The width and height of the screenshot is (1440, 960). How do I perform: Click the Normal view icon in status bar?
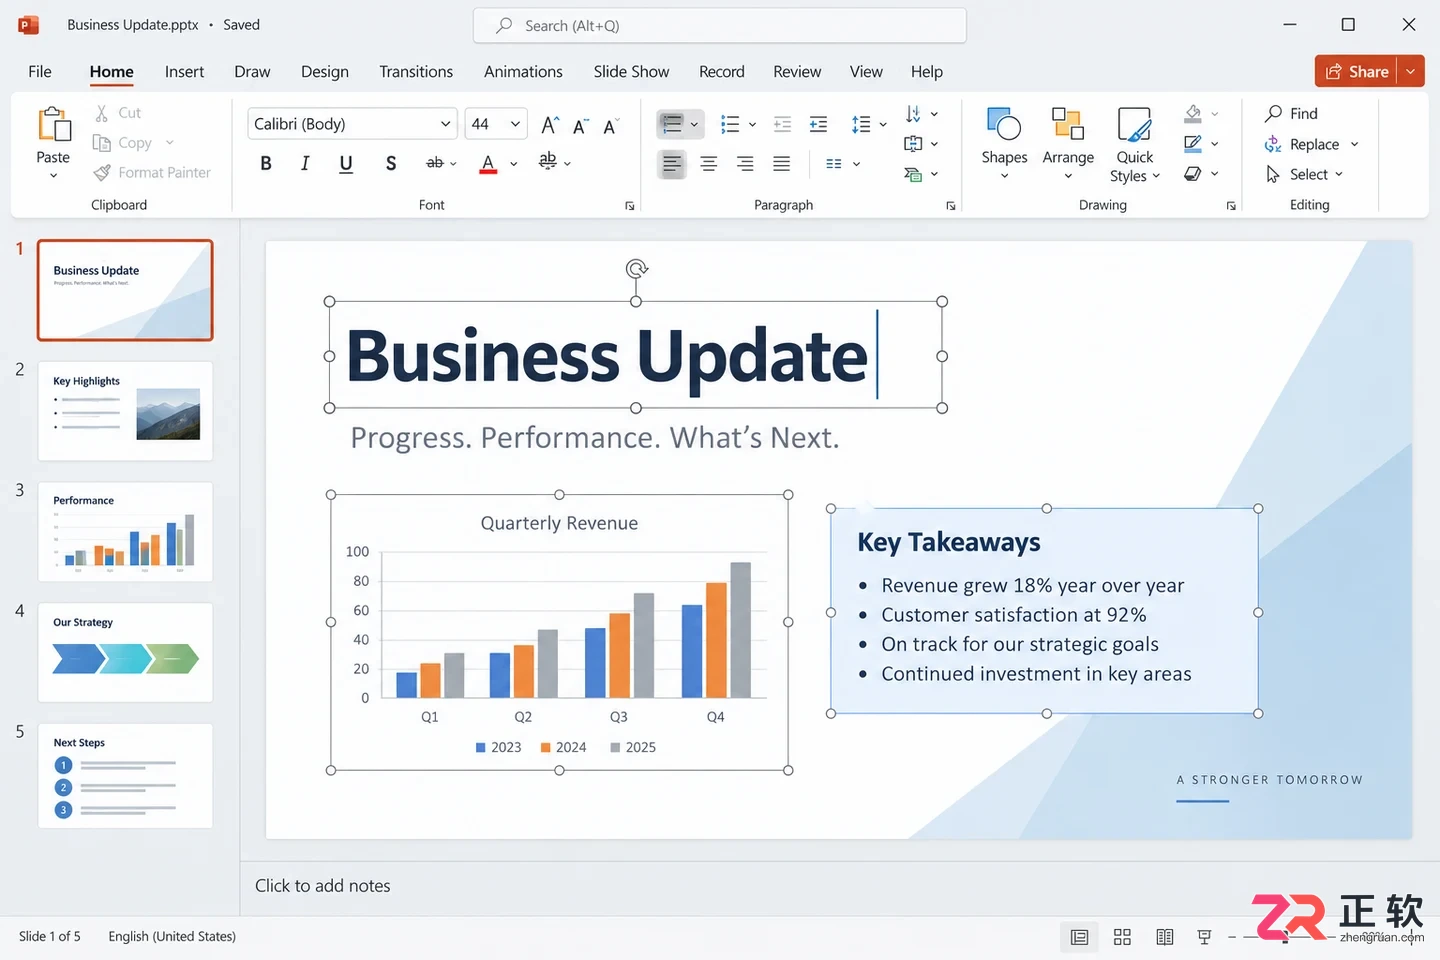click(x=1079, y=937)
